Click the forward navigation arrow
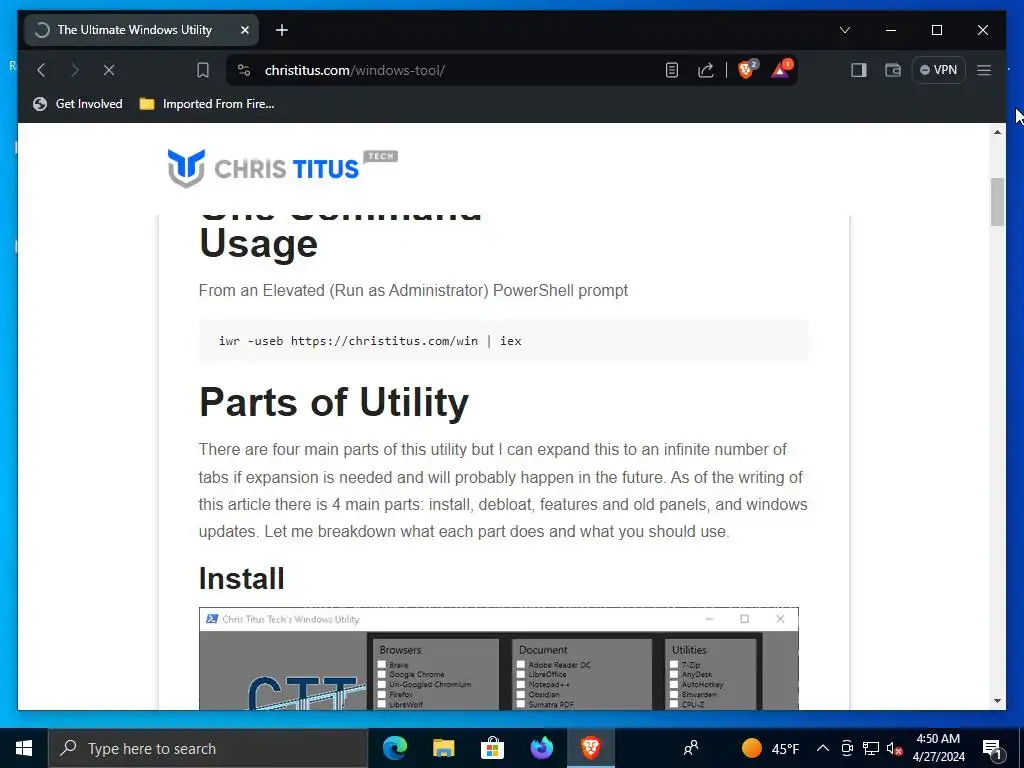 pos(74,70)
